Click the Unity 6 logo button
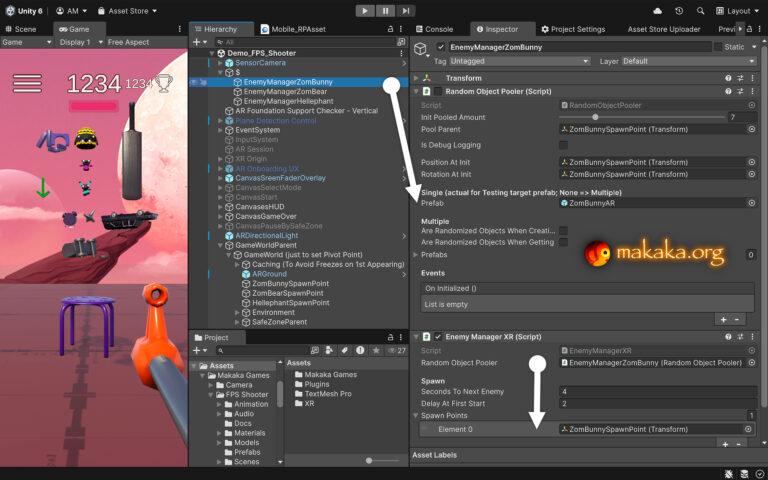The height and width of the screenshot is (480, 768). 24,11
